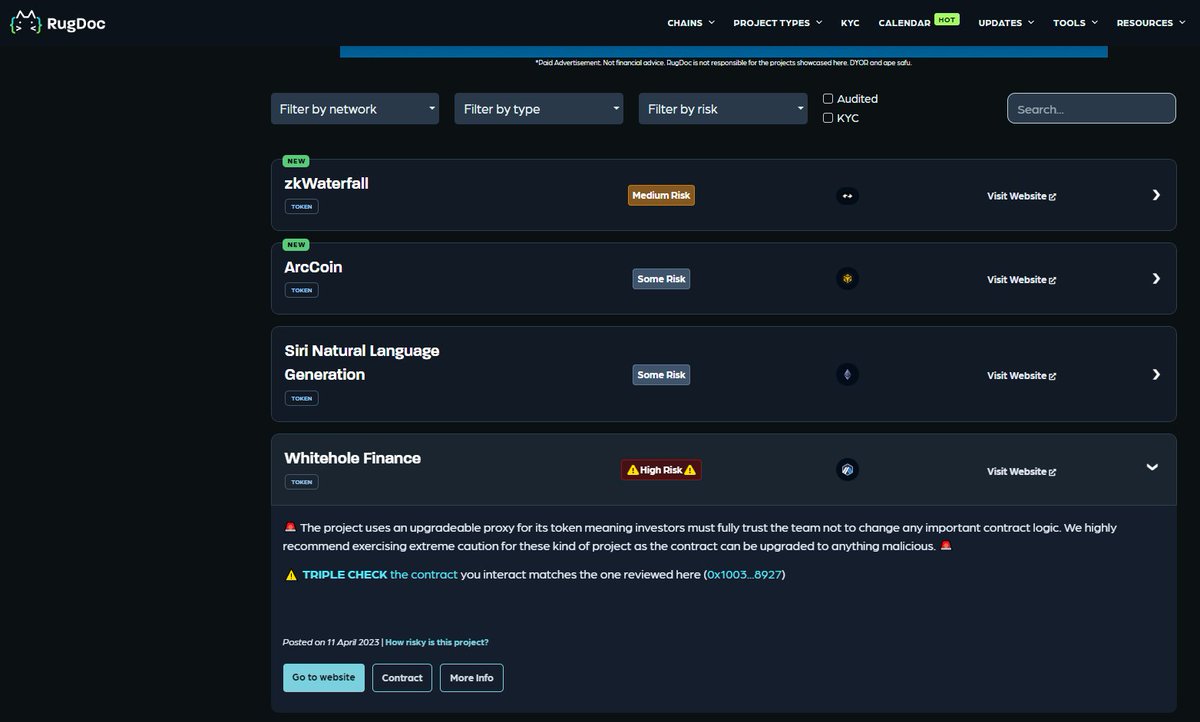Expand the Siri Natural Language Generation chevron
The width and height of the screenshot is (1200, 722).
tap(1156, 375)
